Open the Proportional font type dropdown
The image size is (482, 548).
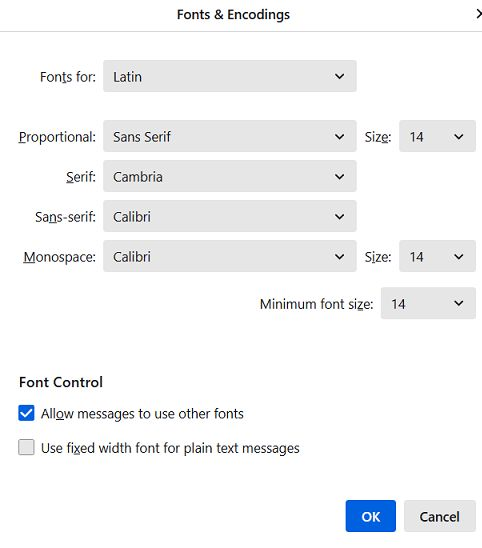click(x=230, y=136)
